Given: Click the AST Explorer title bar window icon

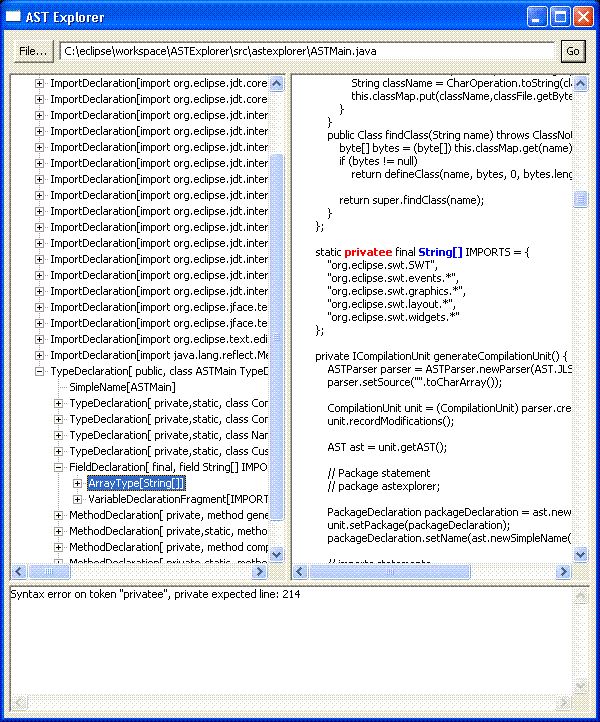Looking at the screenshot, I should pyautogui.click(x=13, y=17).
